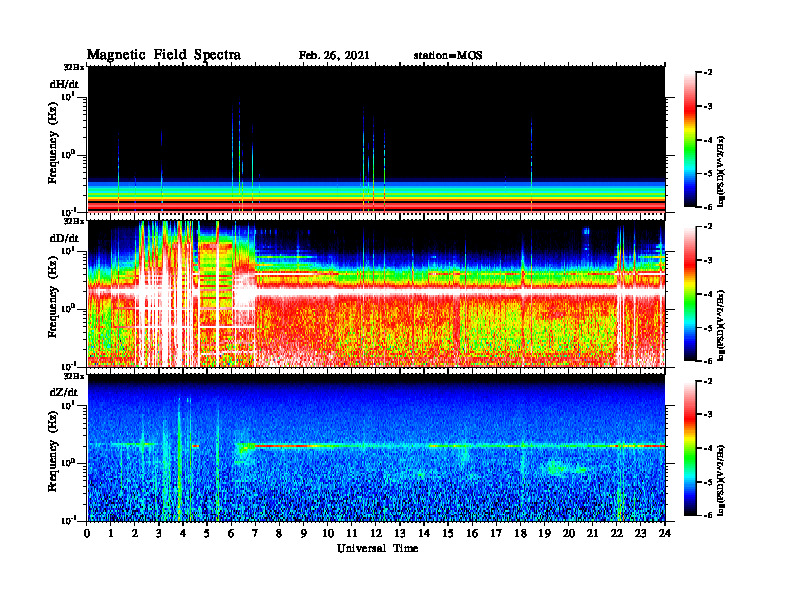792x612 pixels.
Task: Click "Frequency (Hz)" axis label of dH/dt panel
Action: [53, 143]
